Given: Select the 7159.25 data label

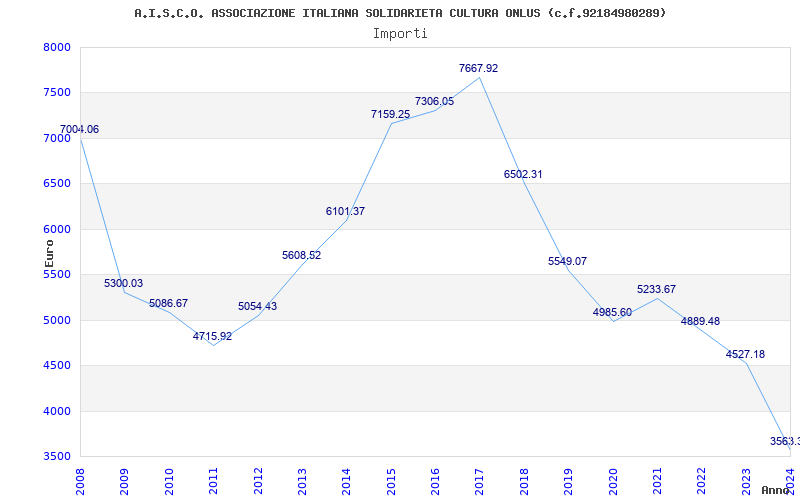Looking at the screenshot, I should (390, 114).
